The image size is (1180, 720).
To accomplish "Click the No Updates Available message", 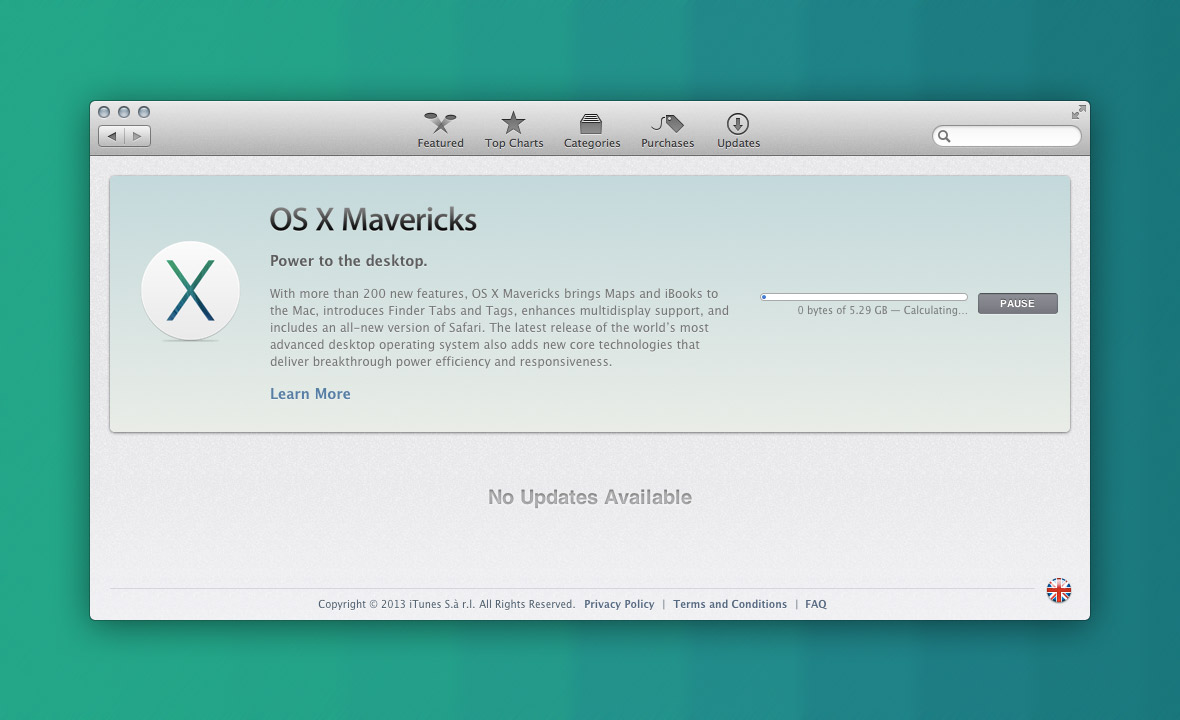I will point(590,497).
